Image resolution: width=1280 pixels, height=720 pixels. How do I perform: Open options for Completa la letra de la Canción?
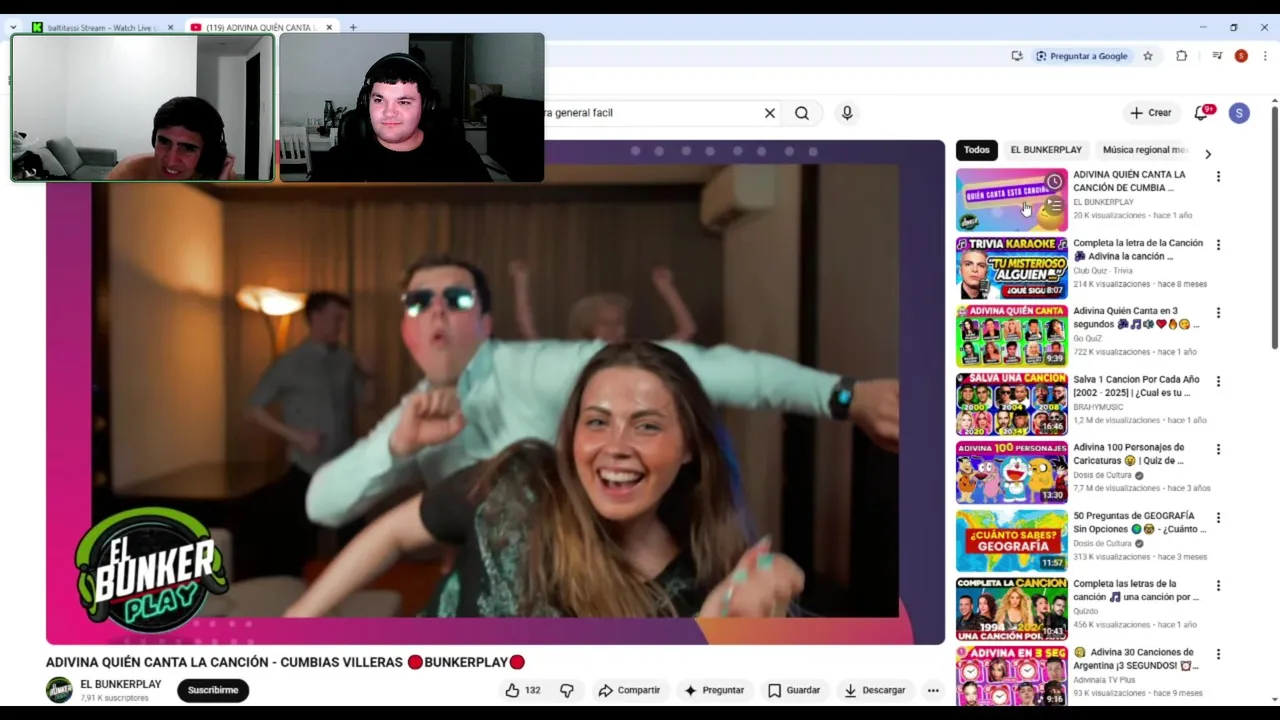(1218, 245)
